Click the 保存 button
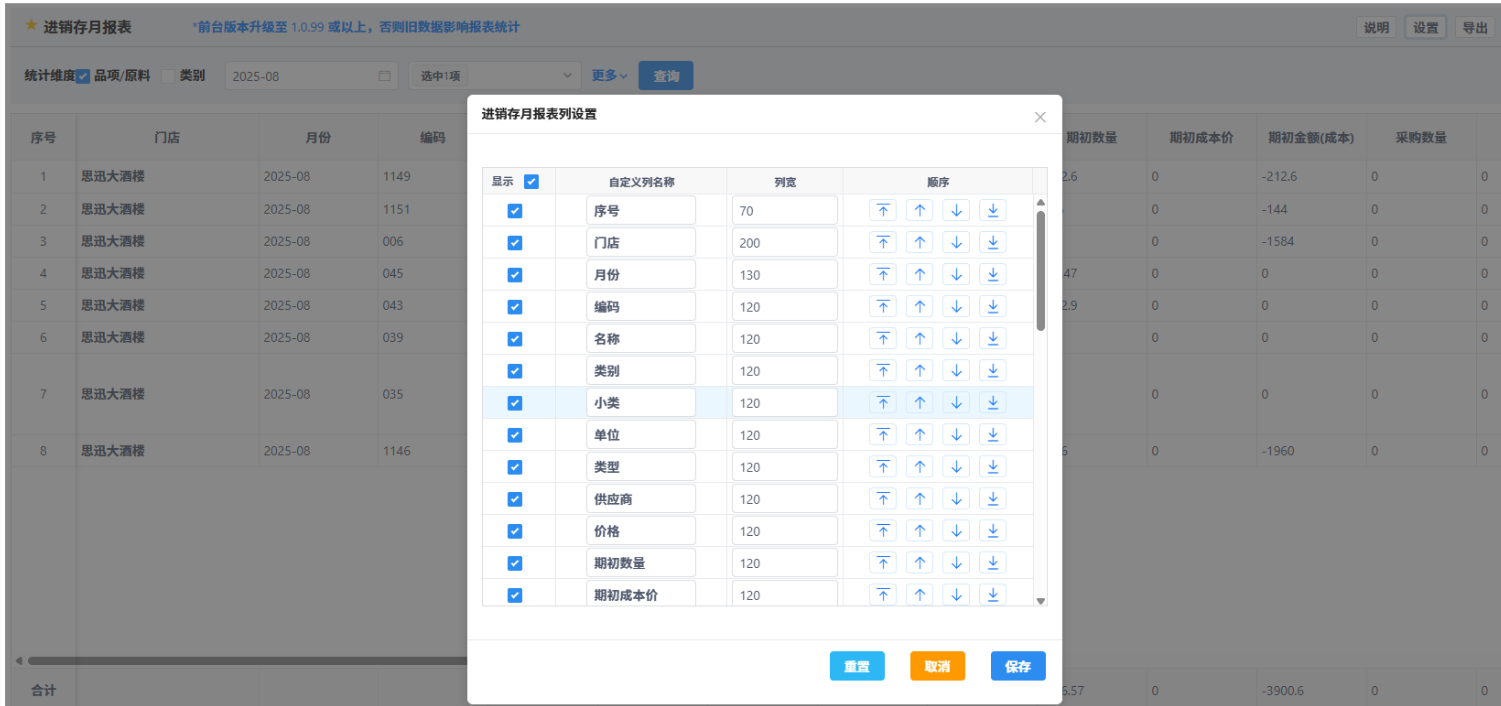Screen dimensions: 1501x706 pos(1017,667)
